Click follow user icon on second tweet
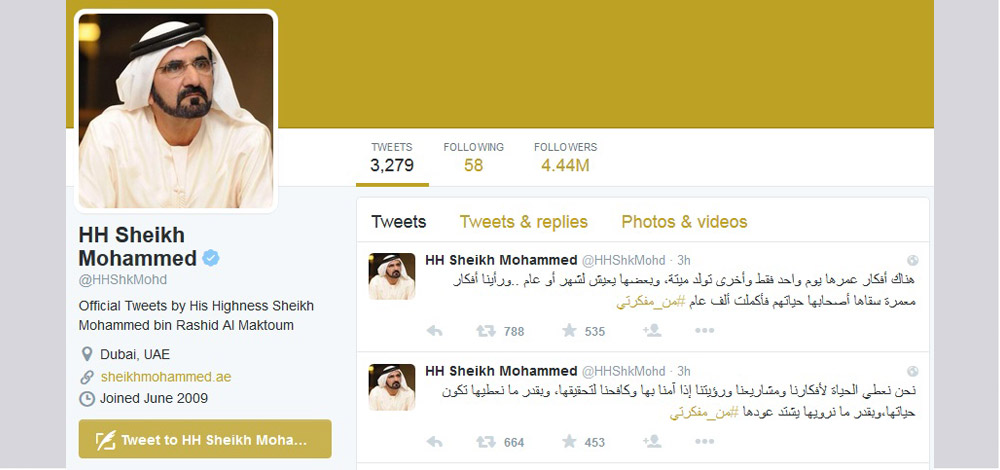This screenshot has width=1000, height=470. [x=652, y=441]
